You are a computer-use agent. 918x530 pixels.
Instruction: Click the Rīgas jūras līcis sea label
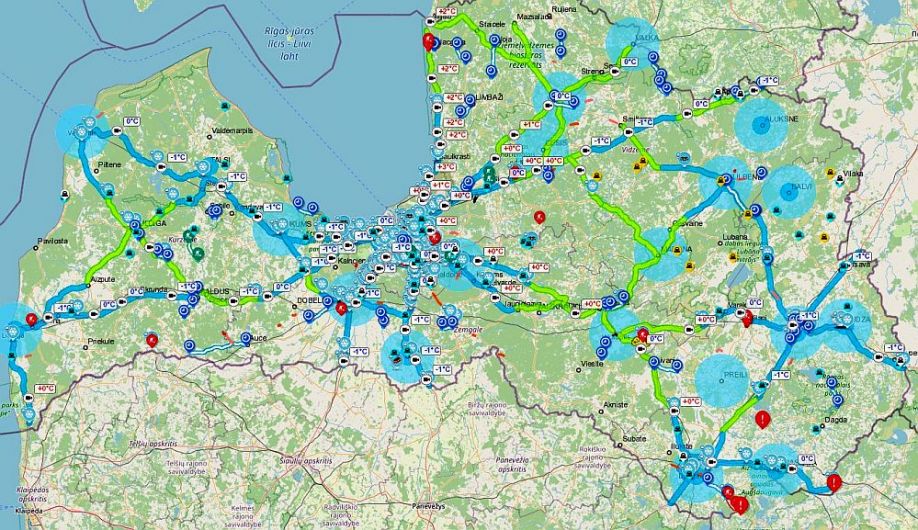(x=289, y=43)
